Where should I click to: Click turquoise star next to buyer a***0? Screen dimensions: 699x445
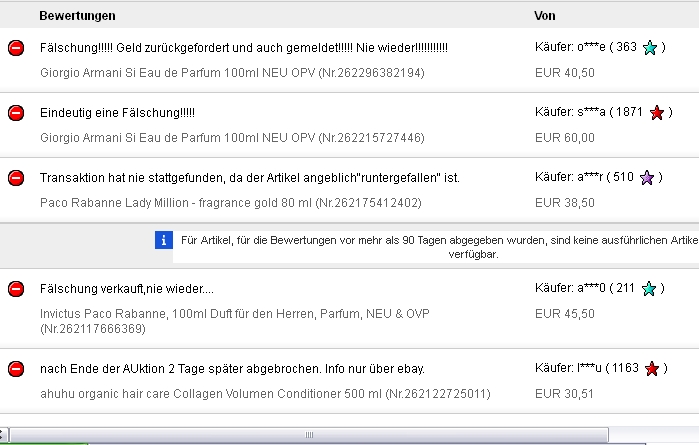pyautogui.click(x=650, y=289)
